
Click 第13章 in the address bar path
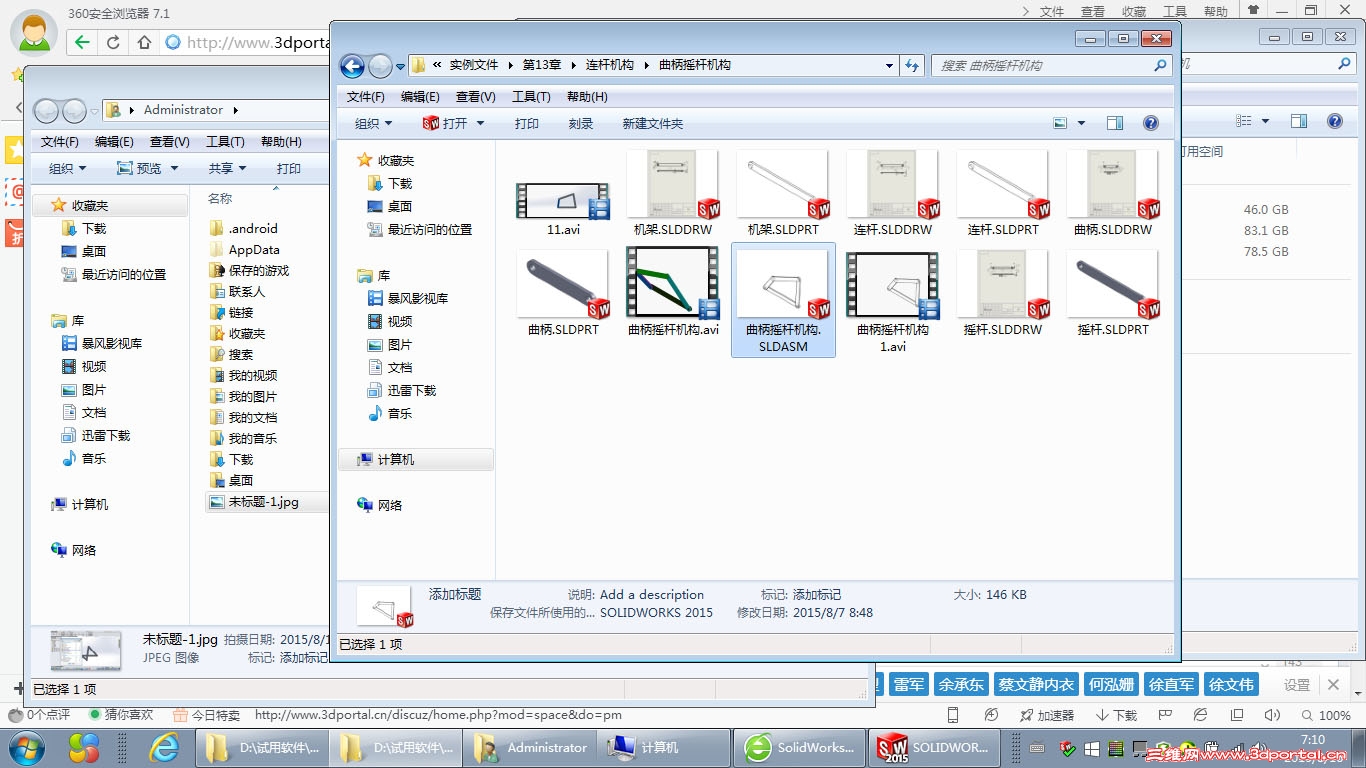(542, 65)
